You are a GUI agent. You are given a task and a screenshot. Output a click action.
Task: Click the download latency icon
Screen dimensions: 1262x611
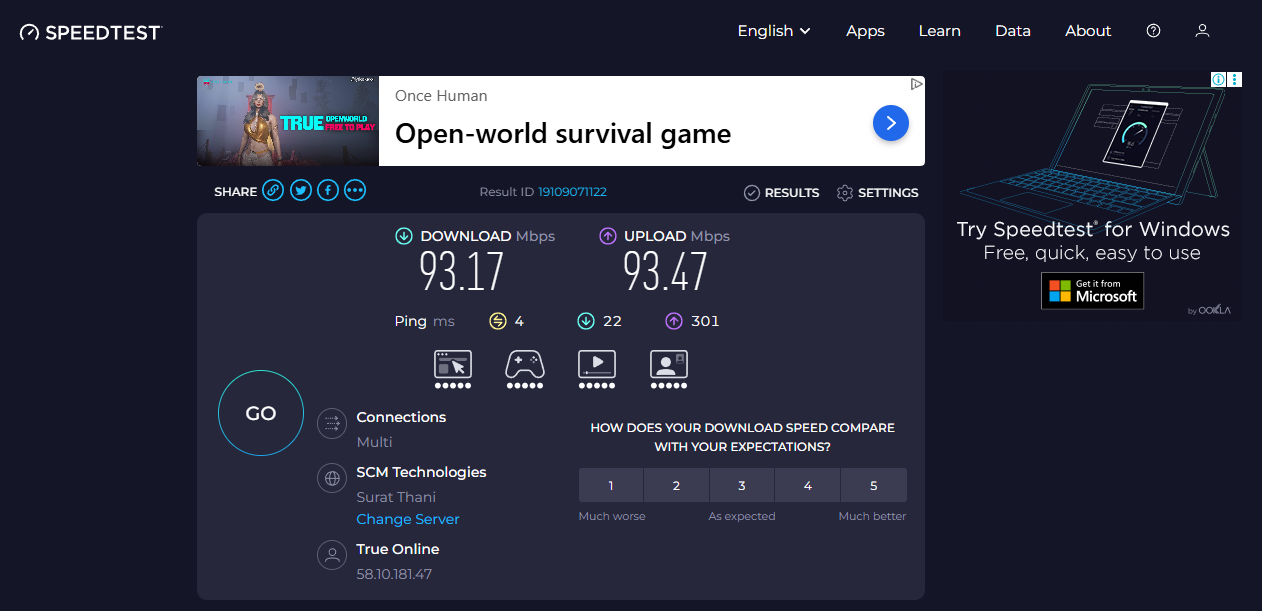pyautogui.click(x=586, y=321)
